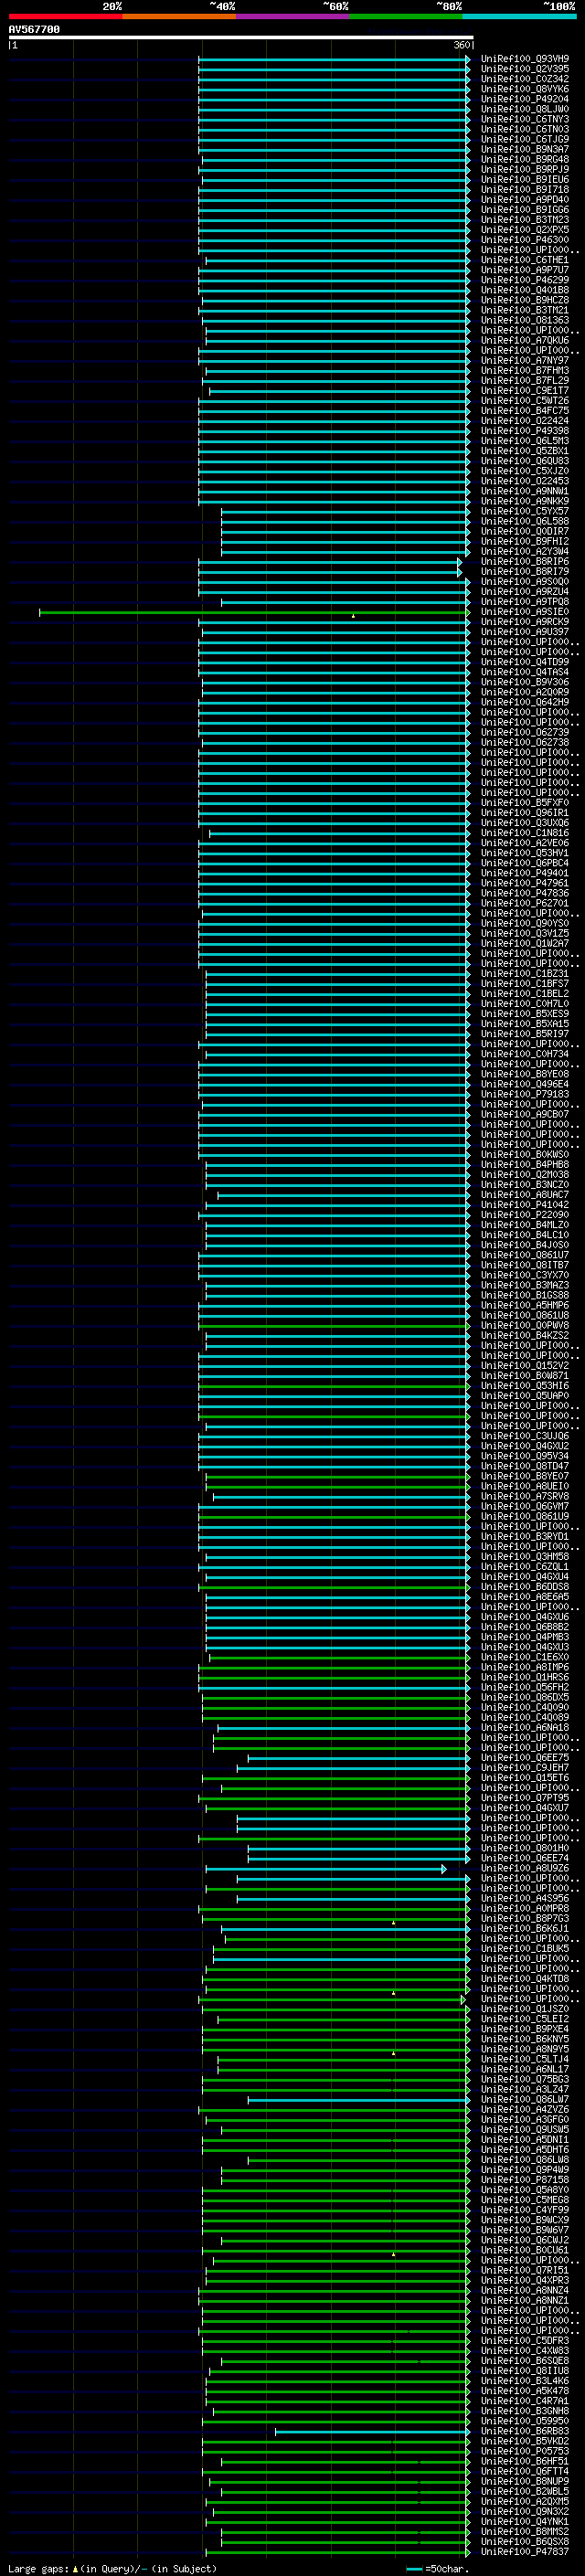The image size is (585, 2576).
Task: Open hit UniRef100_Q93VH9
Action: point(525,59)
